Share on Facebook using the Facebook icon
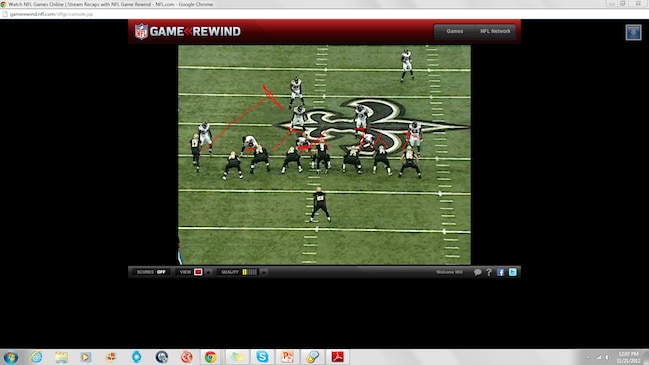This screenshot has height=365, width=649. point(500,272)
